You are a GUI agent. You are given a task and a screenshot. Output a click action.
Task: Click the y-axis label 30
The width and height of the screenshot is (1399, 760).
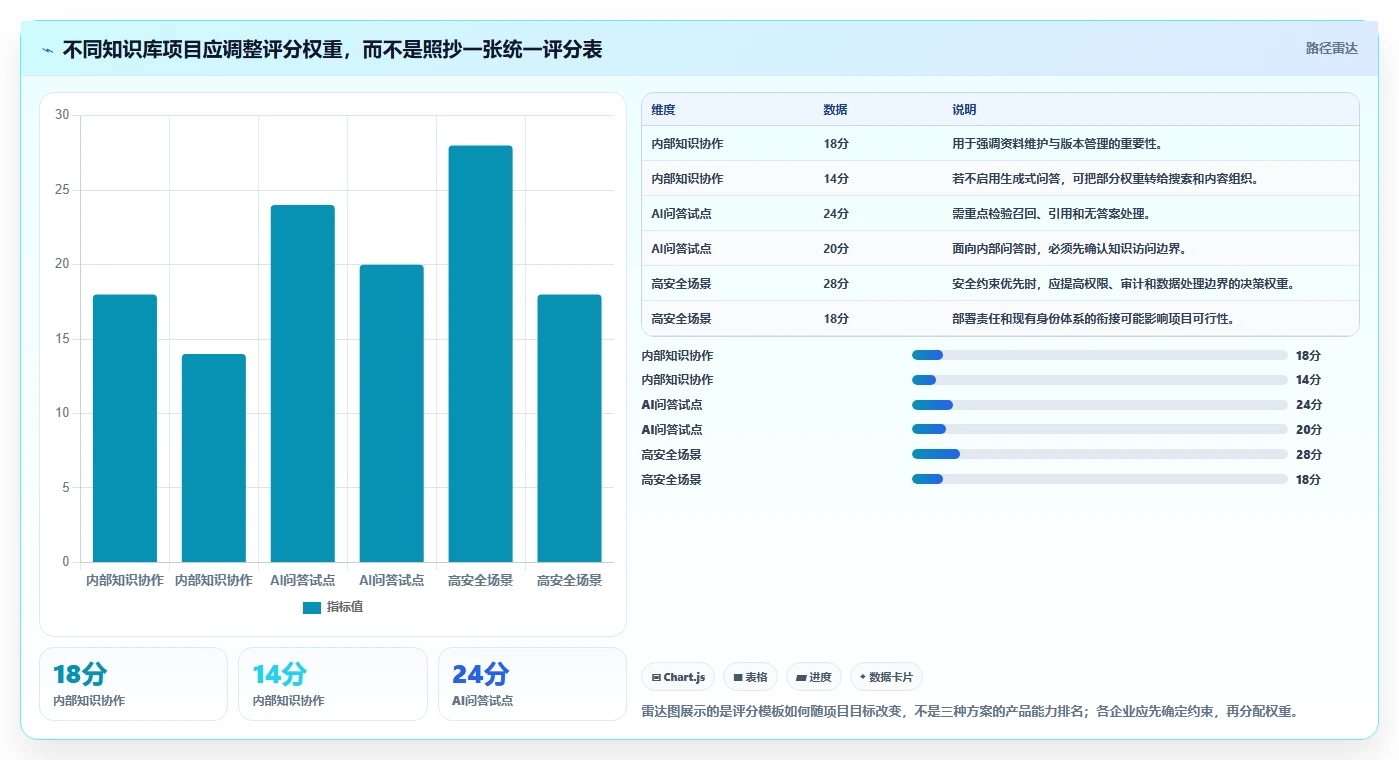(62, 115)
